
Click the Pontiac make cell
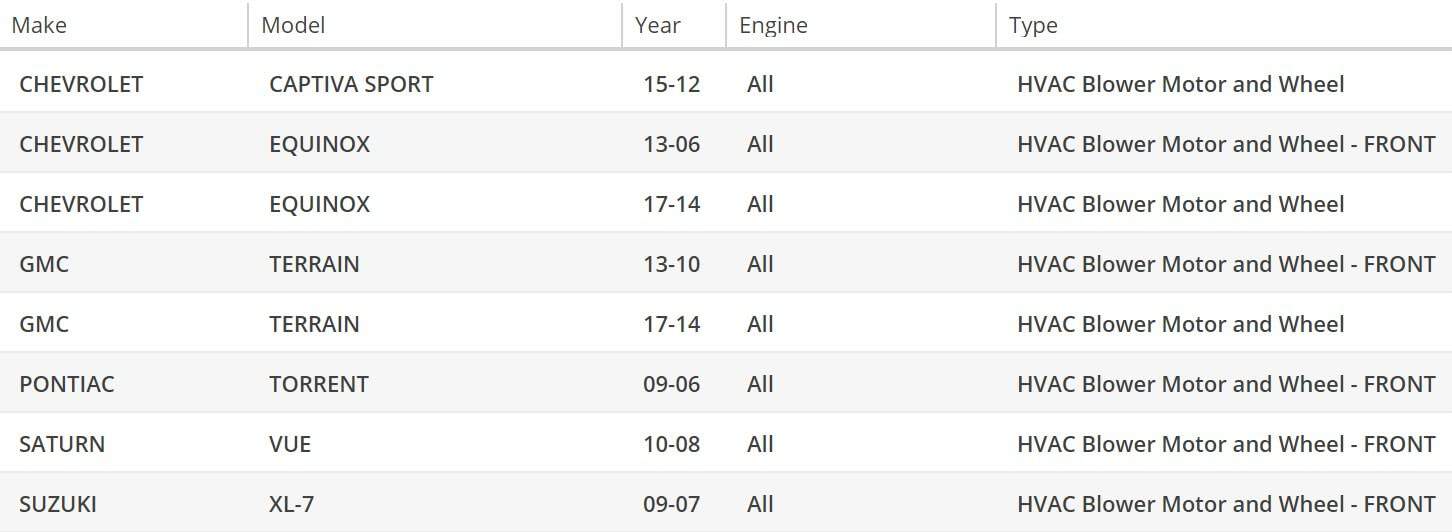pyautogui.click(x=67, y=384)
